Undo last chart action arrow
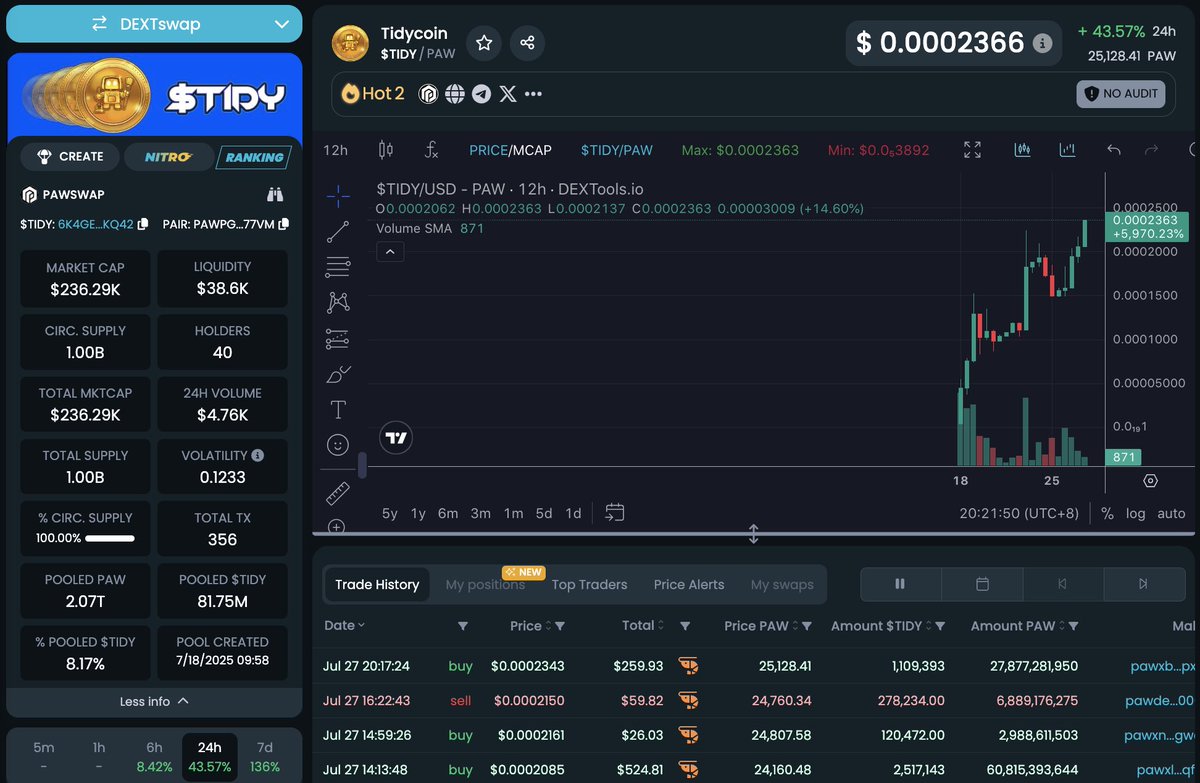1200x783 pixels. [x=1114, y=150]
